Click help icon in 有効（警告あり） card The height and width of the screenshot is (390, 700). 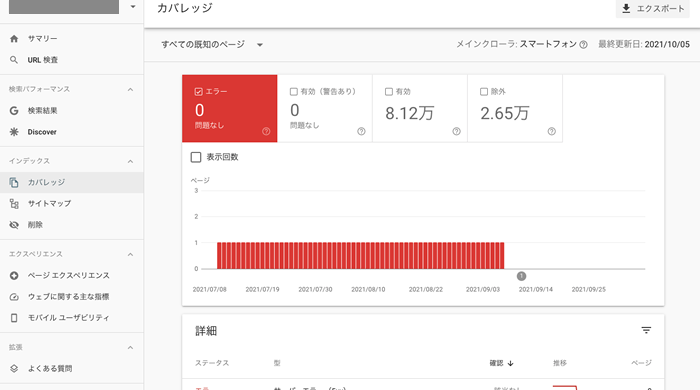click(361, 131)
